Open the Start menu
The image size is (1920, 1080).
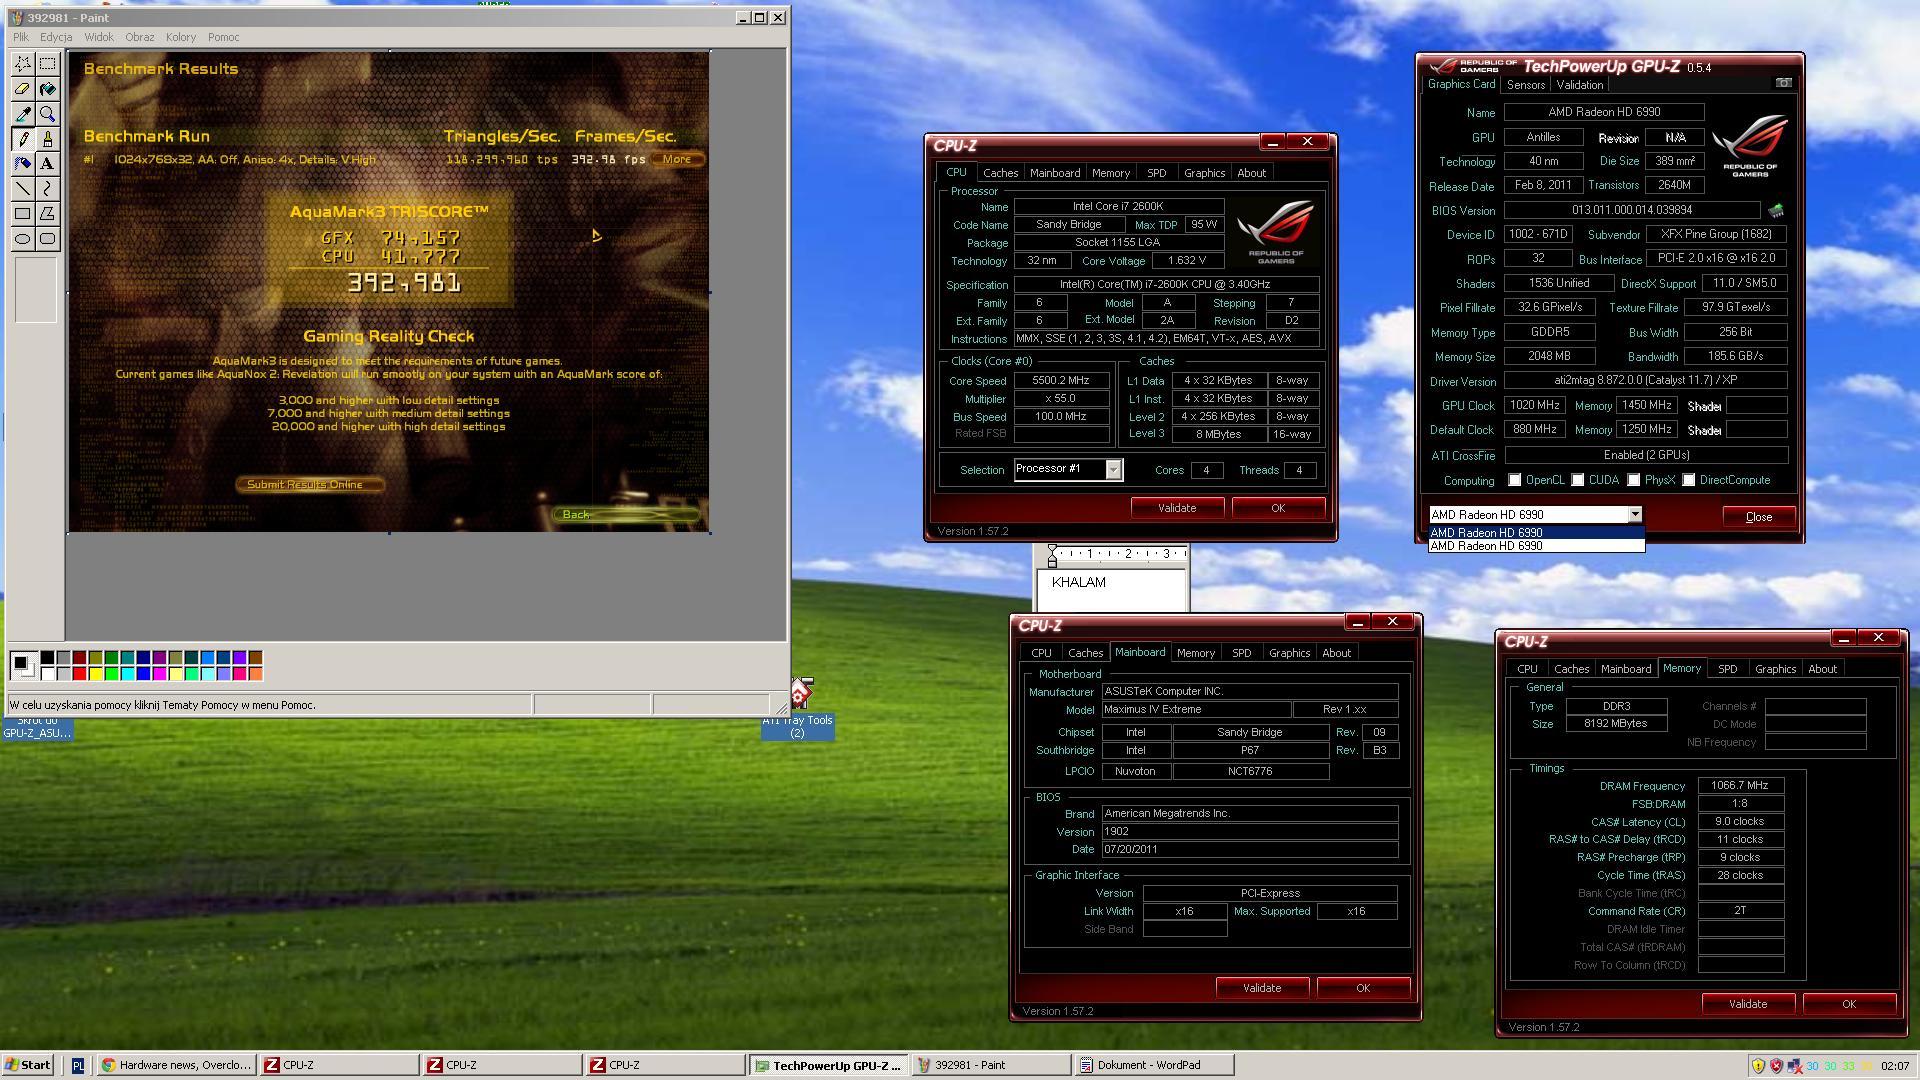[x=28, y=1065]
